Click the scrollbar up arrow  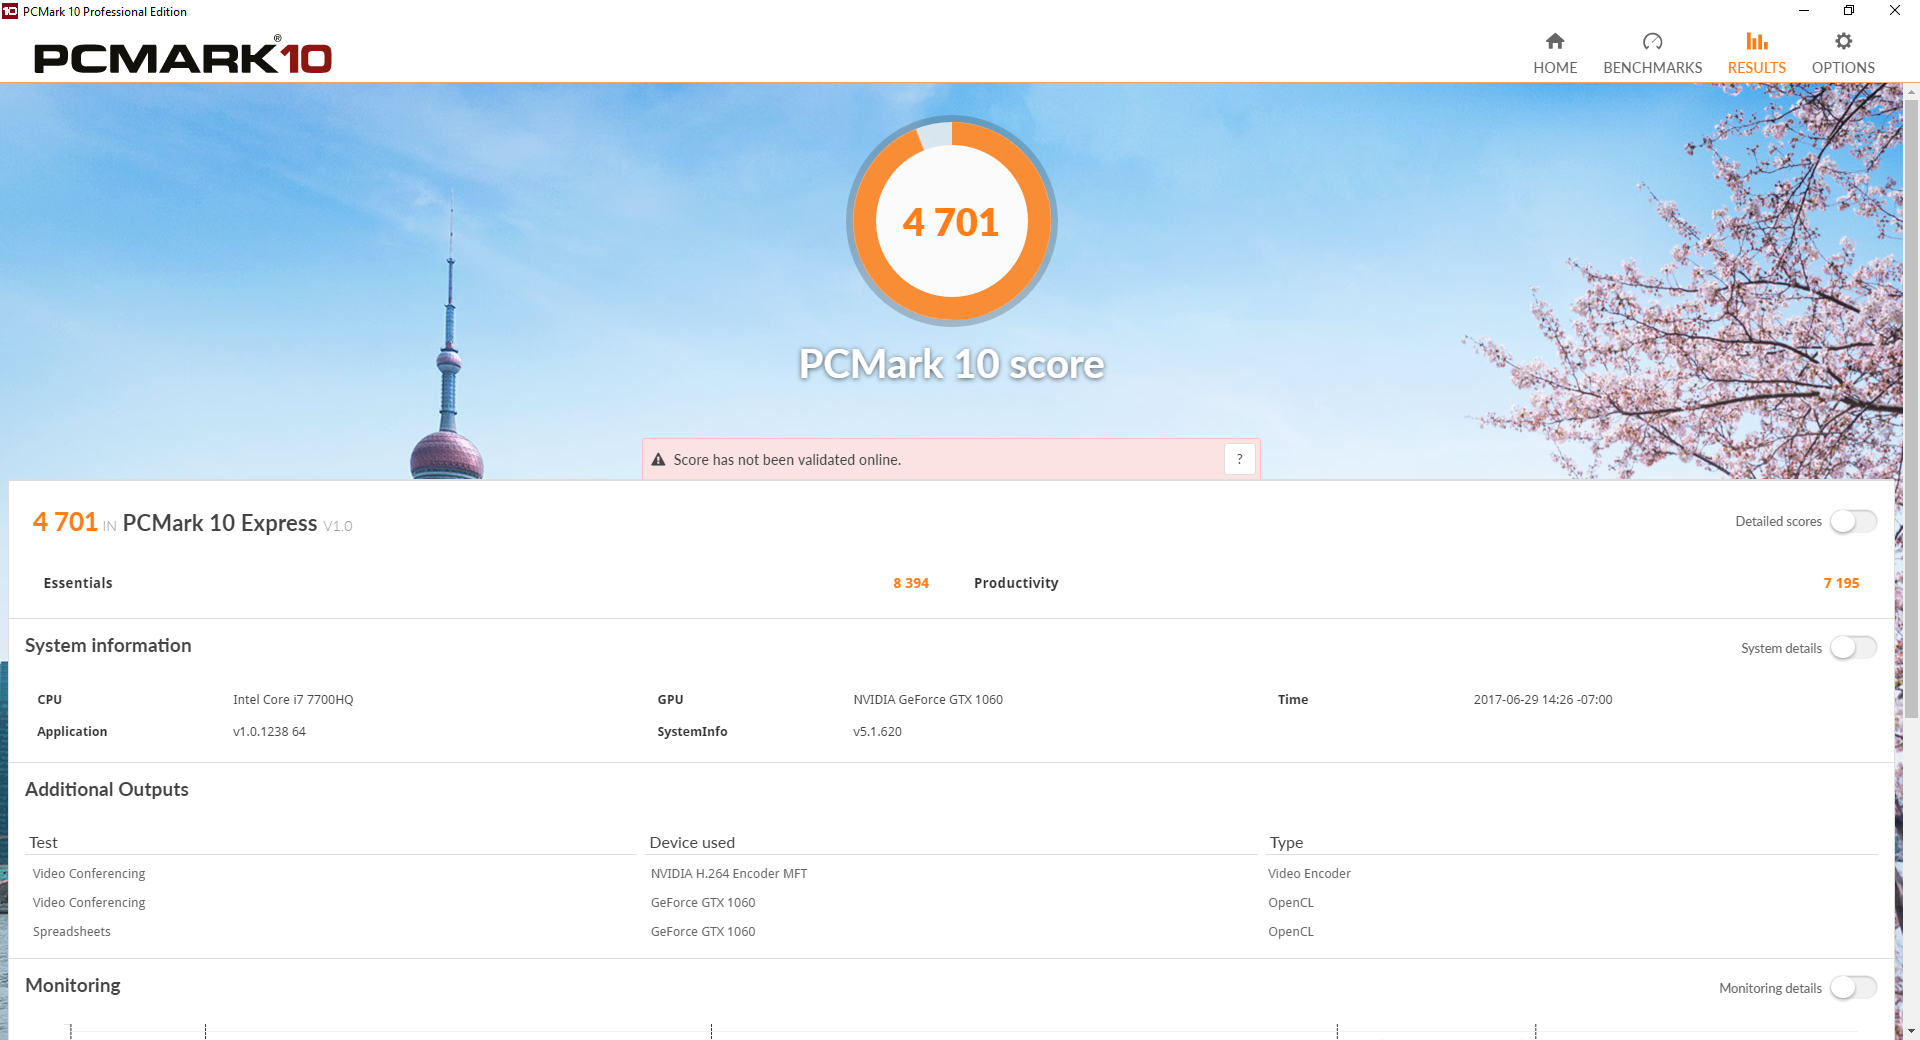(1911, 91)
